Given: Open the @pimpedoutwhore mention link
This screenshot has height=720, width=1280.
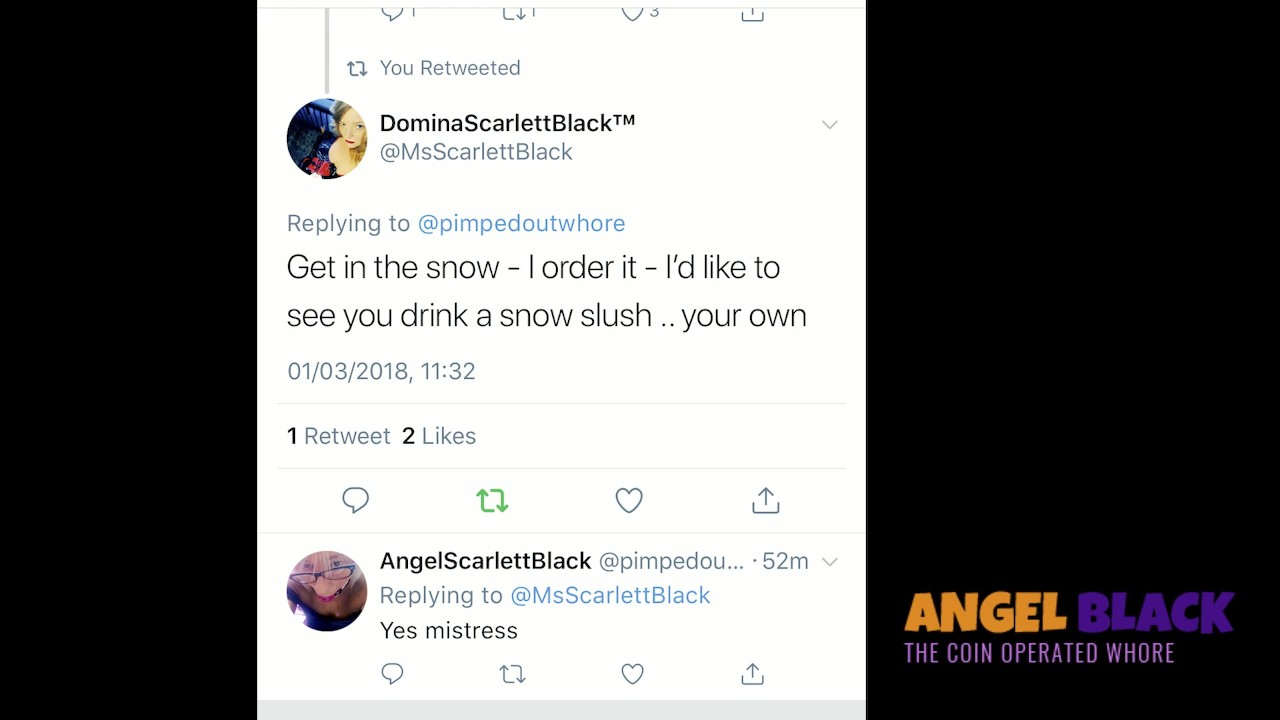Looking at the screenshot, I should (521, 223).
